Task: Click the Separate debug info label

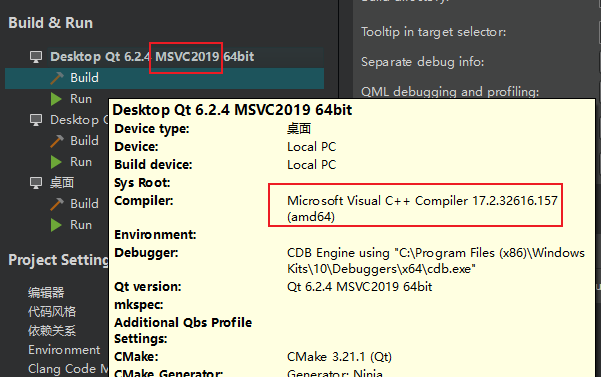Action: [422, 62]
